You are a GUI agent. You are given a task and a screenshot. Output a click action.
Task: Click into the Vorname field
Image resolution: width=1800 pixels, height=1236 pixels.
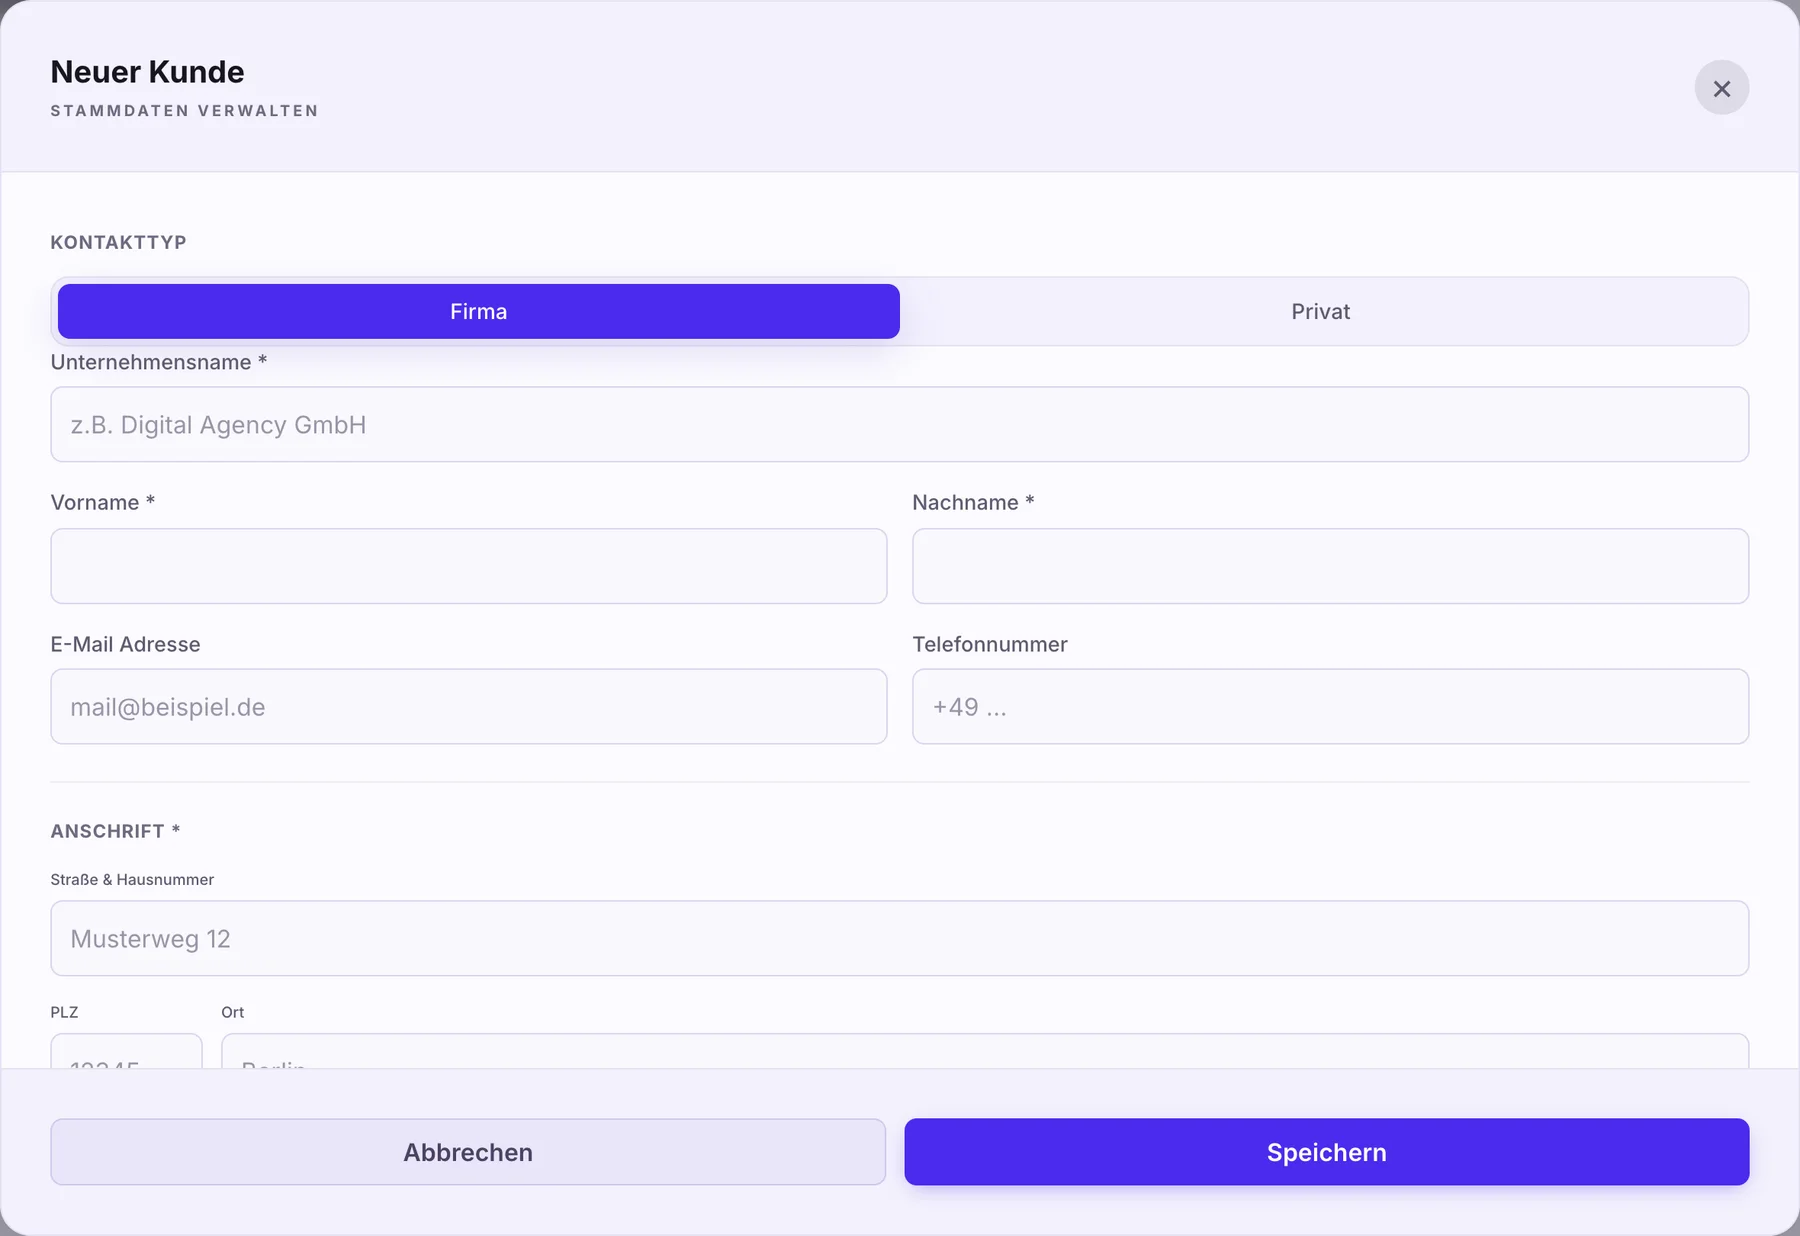(469, 566)
